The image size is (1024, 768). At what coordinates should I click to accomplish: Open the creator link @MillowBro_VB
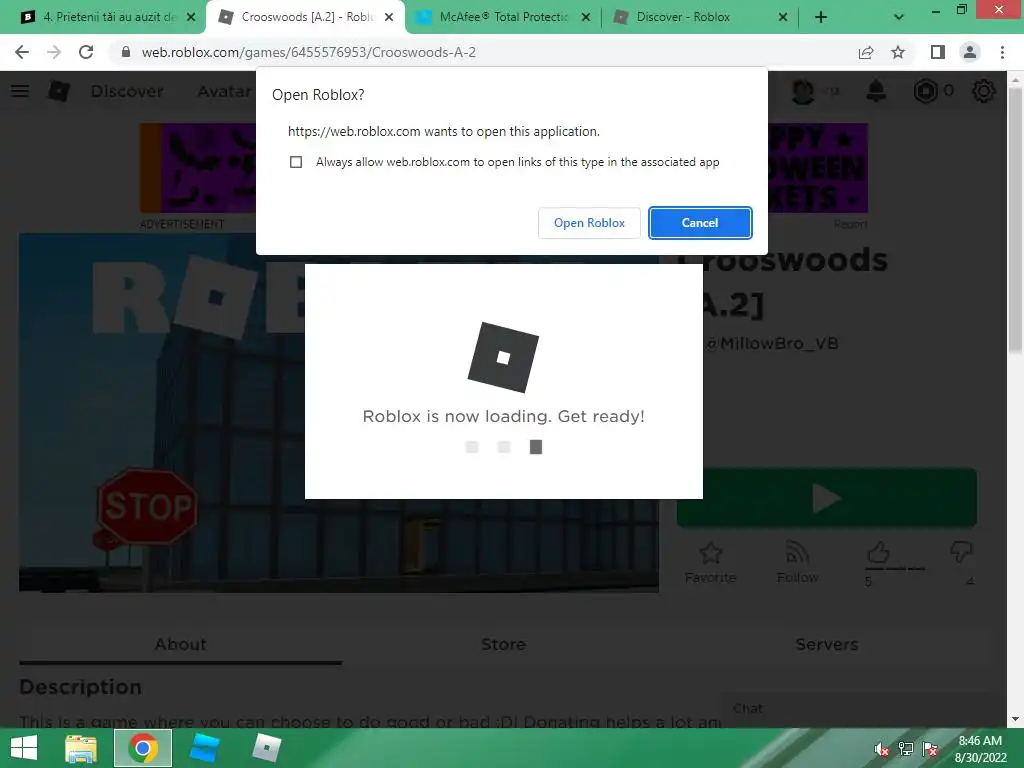click(x=772, y=343)
